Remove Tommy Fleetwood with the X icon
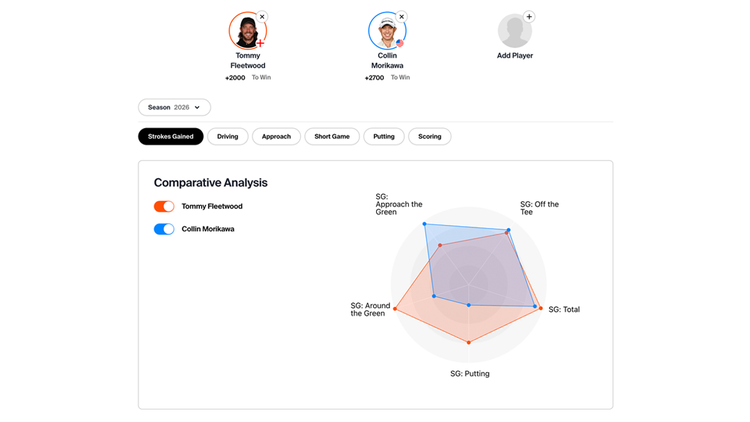 (x=262, y=17)
